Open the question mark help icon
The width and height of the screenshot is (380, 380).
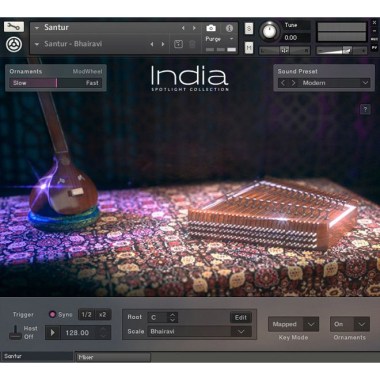pyautogui.click(x=365, y=109)
